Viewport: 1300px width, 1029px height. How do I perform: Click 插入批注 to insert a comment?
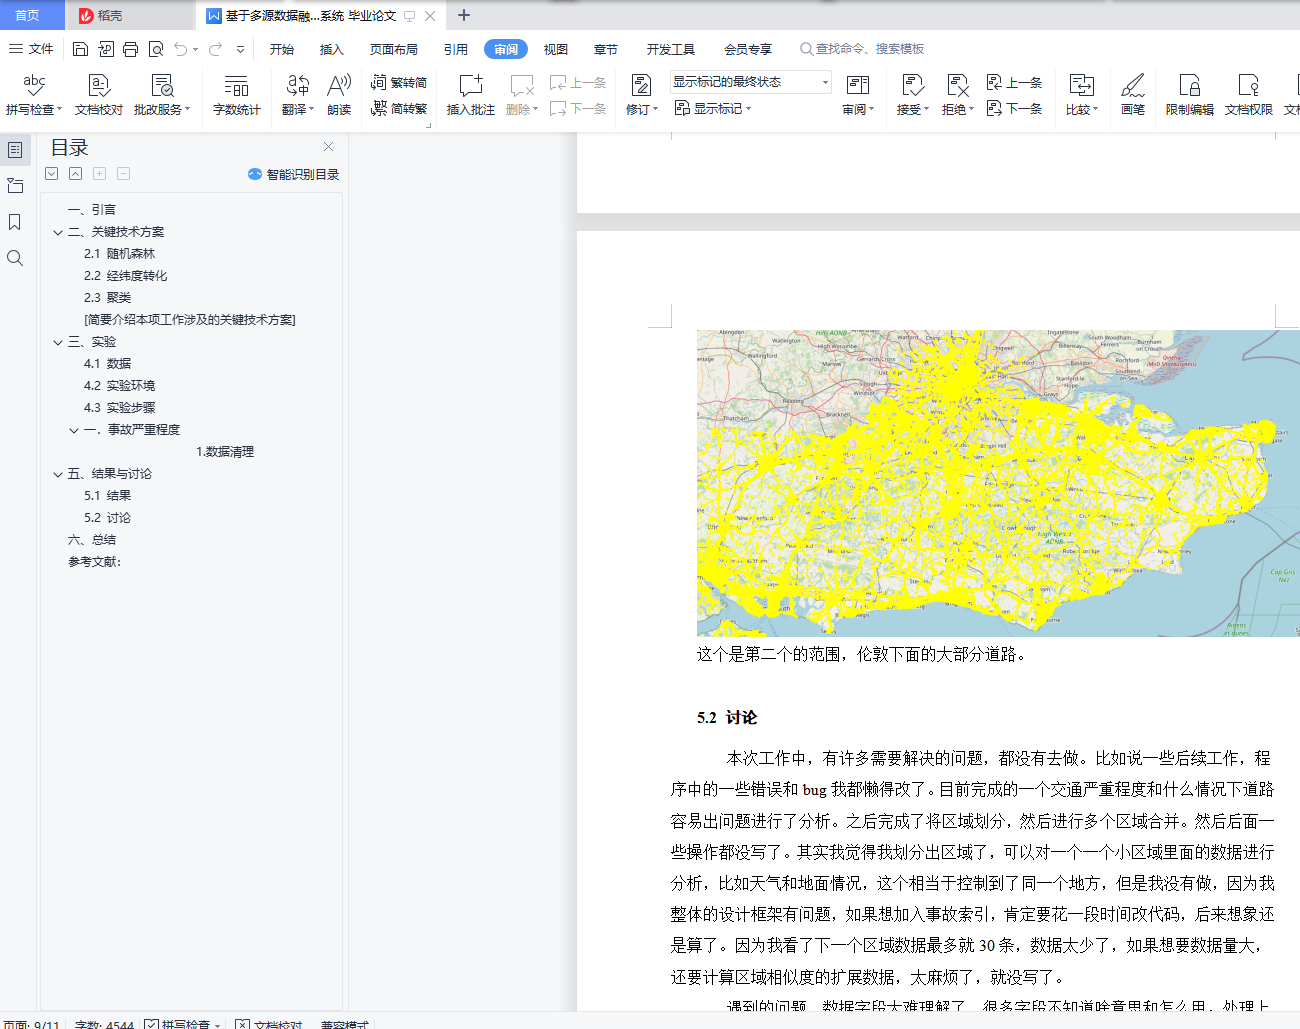(x=470, y=94)
